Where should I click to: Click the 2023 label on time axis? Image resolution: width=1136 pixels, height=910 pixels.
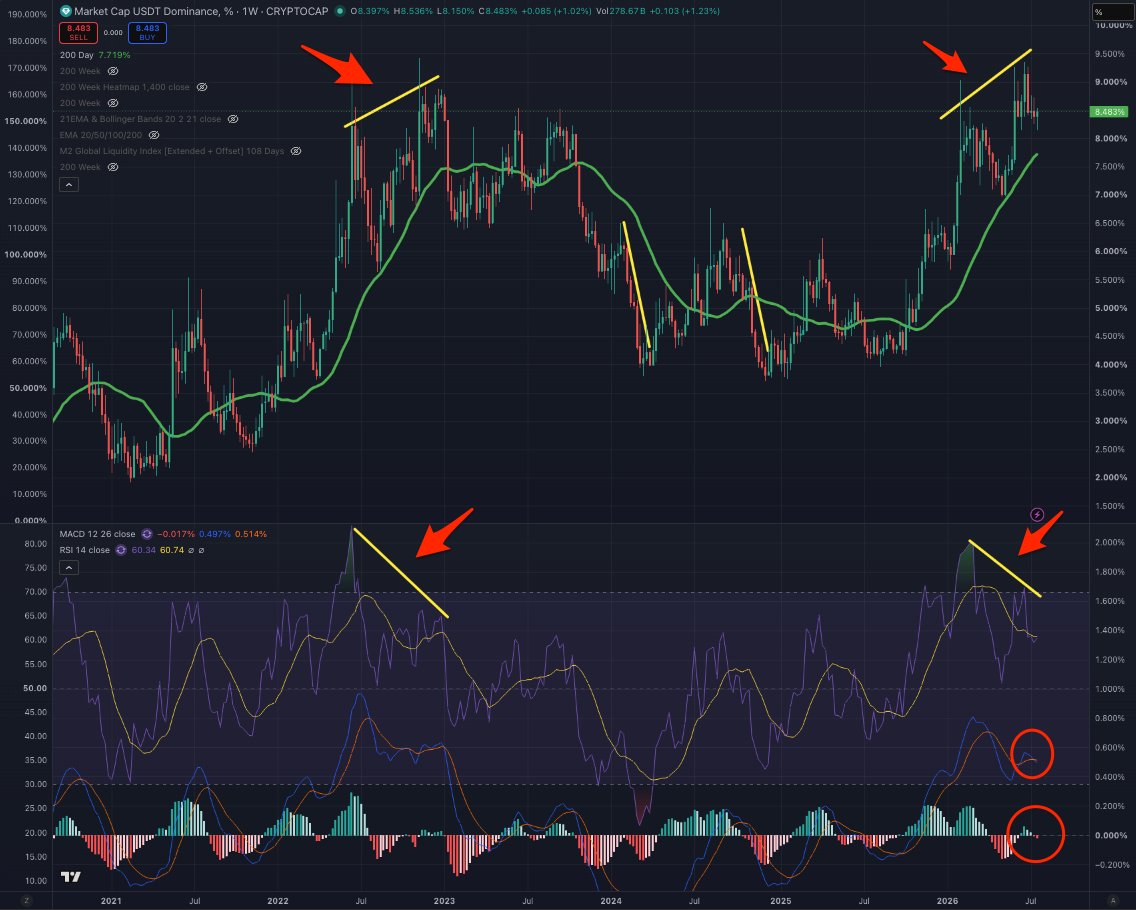click(x=444, y=901)
